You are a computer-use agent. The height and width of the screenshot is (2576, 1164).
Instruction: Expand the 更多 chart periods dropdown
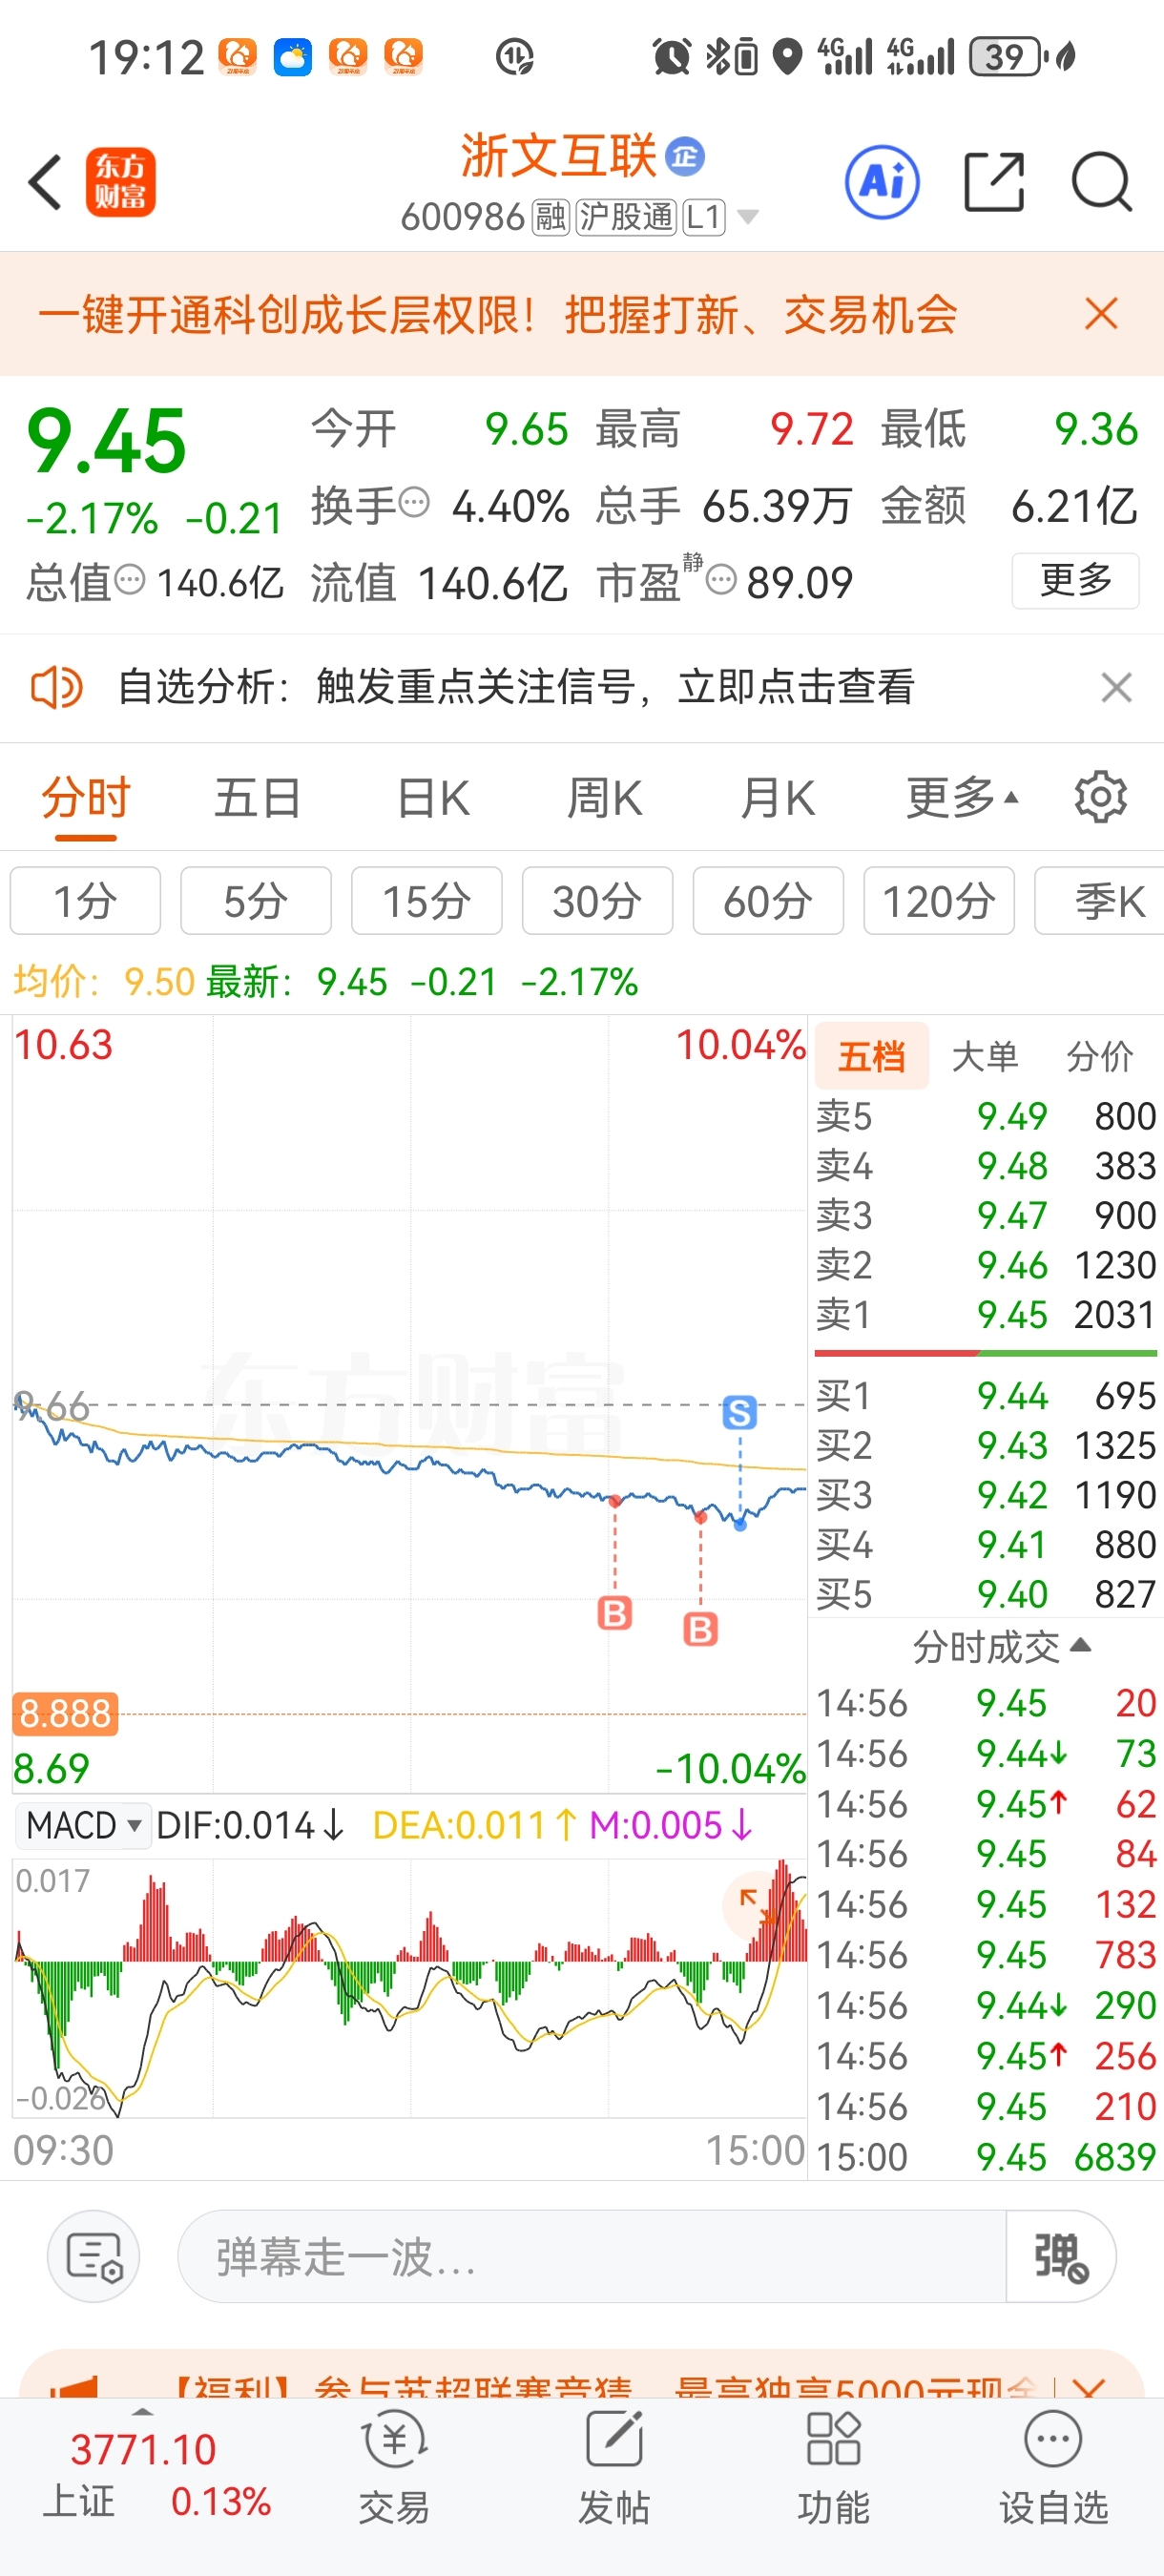pyautogui.click(x=962, y=799)
